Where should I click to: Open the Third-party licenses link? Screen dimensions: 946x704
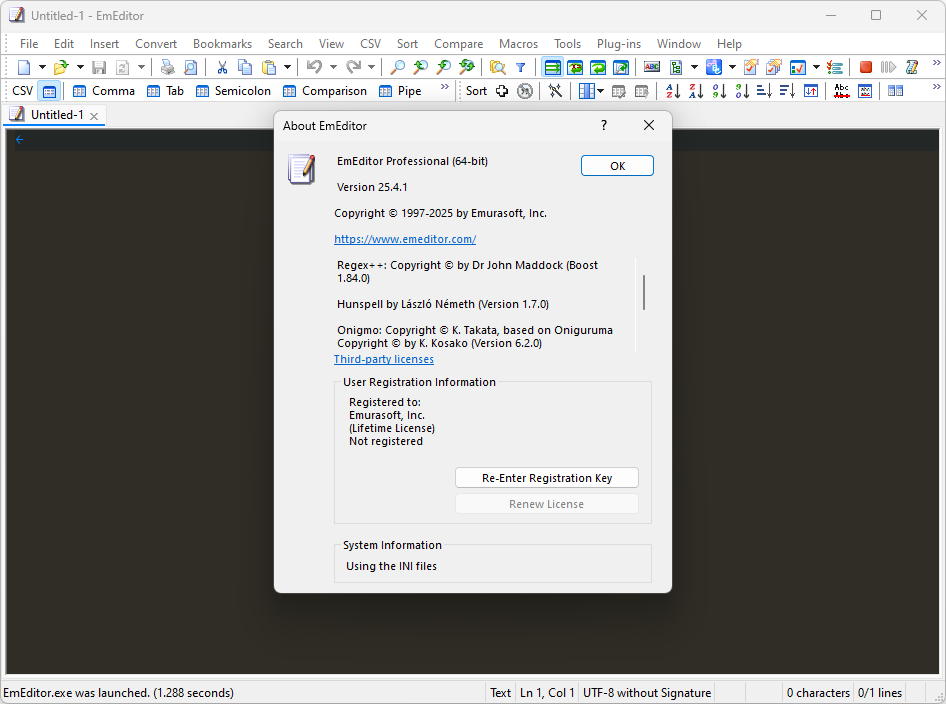(x=384, y=359)
